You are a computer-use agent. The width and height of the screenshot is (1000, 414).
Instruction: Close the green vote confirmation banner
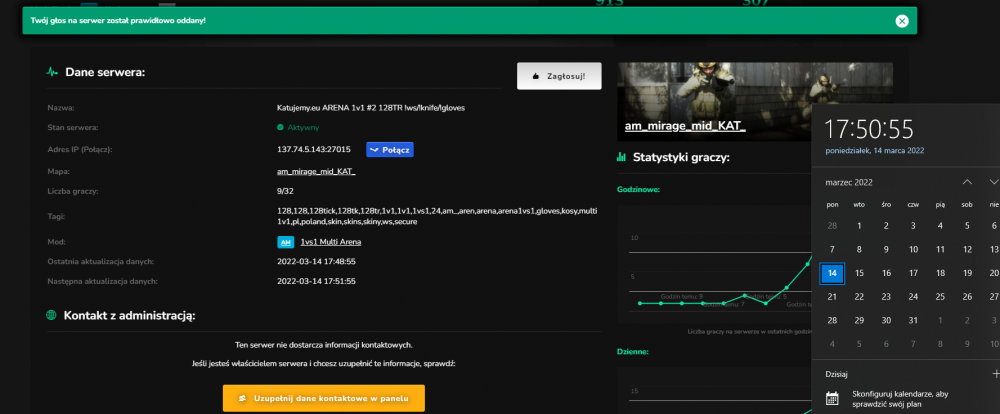coord(901,21)
